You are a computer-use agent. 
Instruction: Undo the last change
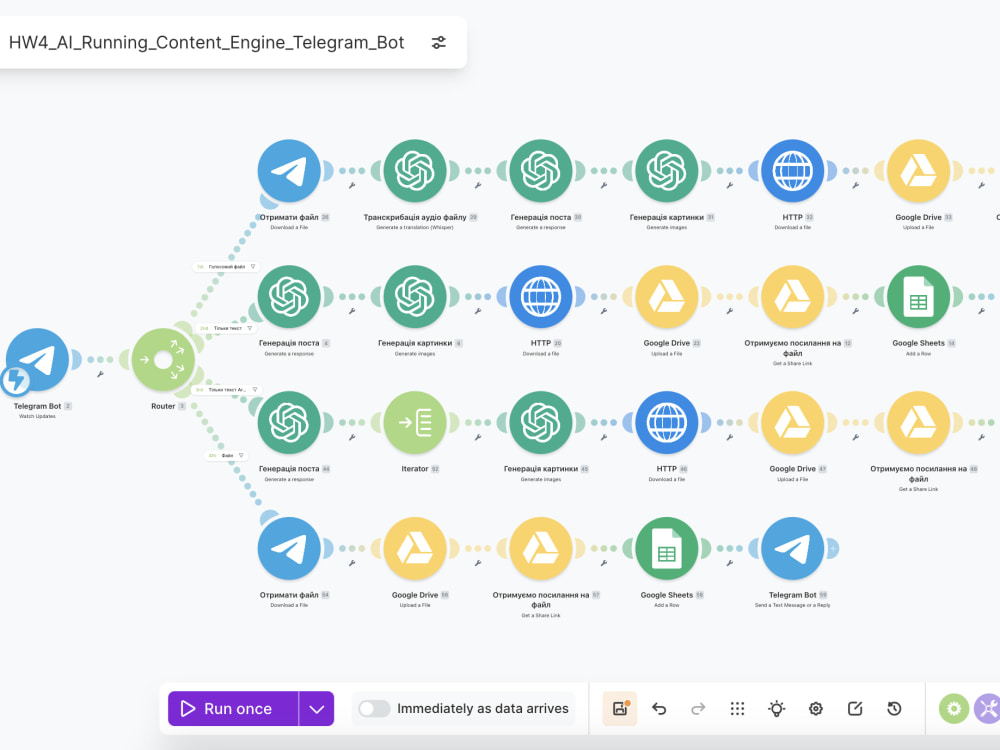(659, 709)
